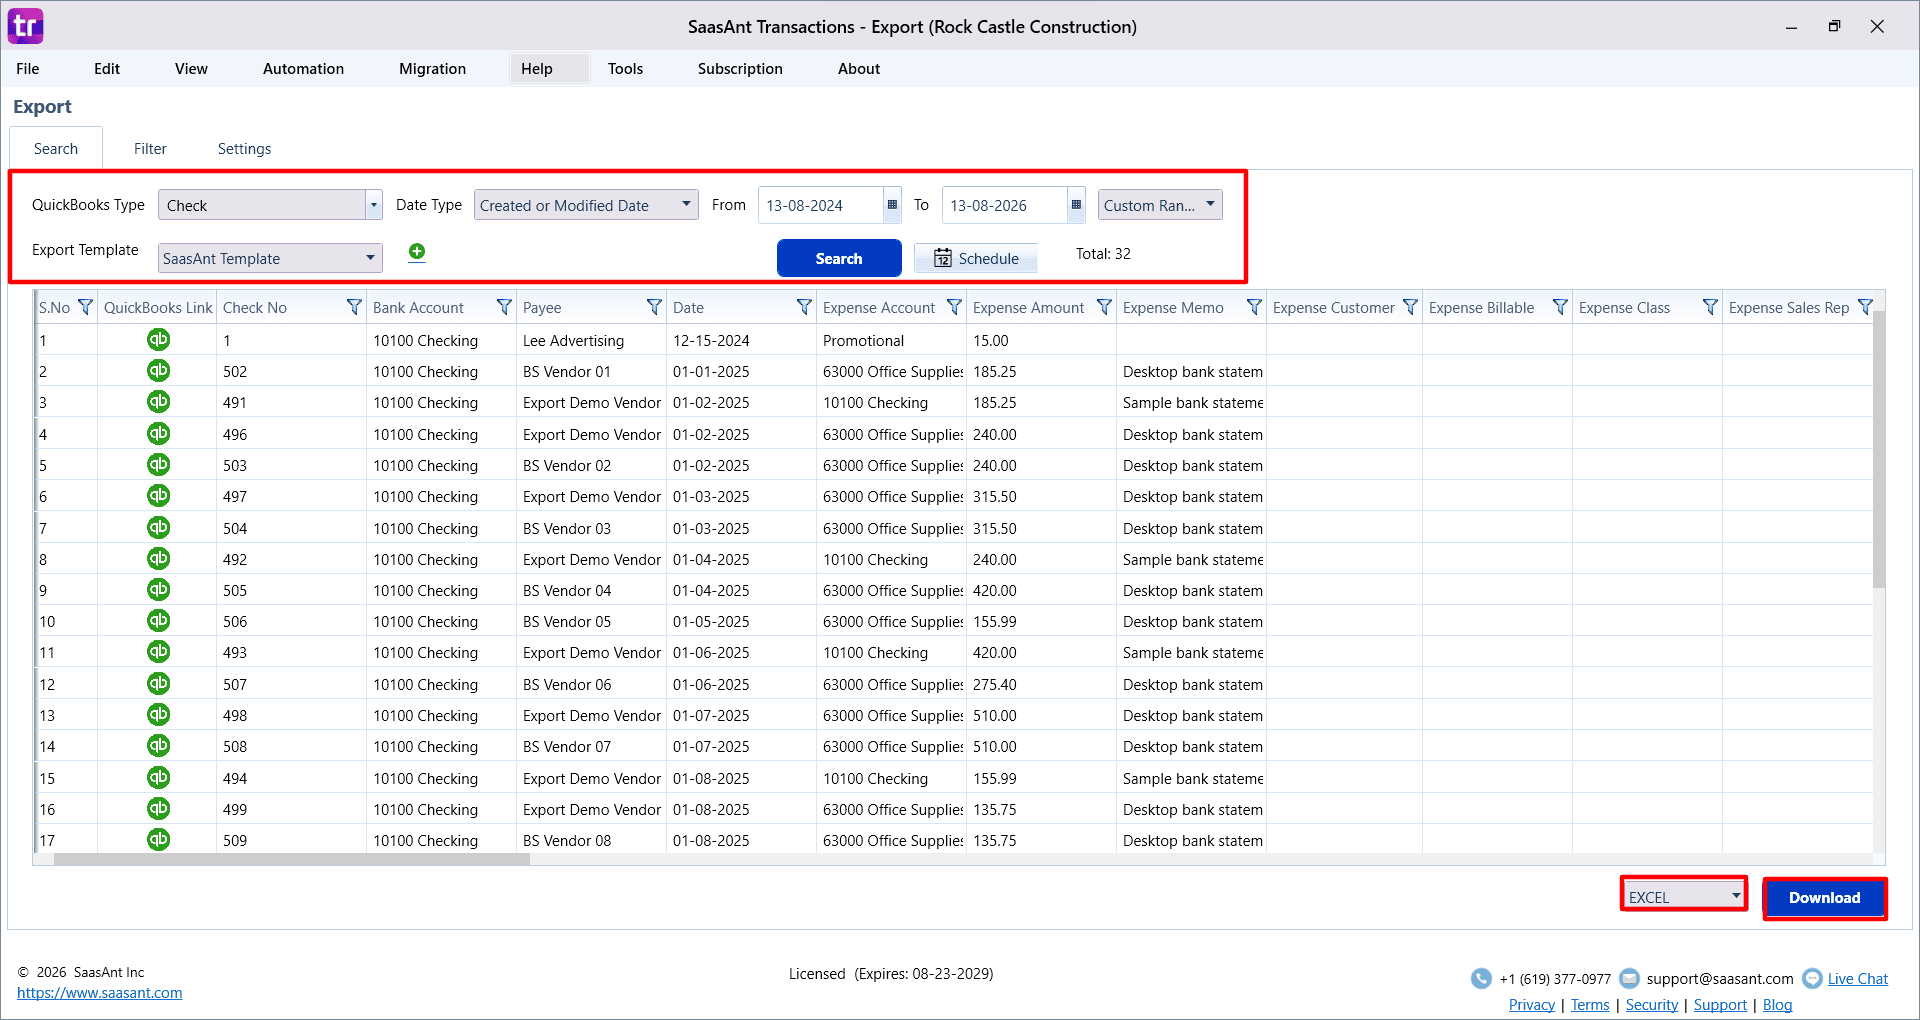The width and height of the screenshot is (1920, 1020).
Task: Open the Blog link
Action: point(1777,1005)
